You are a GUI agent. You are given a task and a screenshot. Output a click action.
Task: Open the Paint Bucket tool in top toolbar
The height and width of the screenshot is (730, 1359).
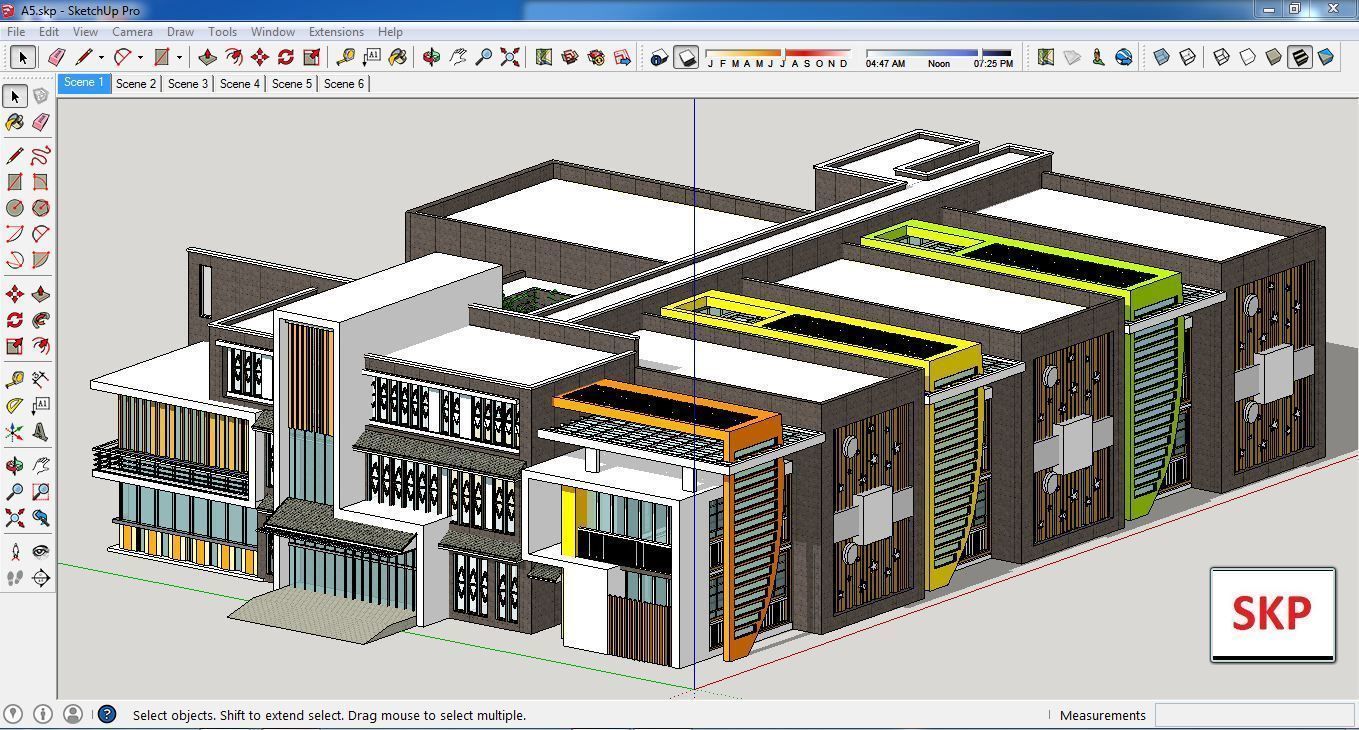point(397,57)
